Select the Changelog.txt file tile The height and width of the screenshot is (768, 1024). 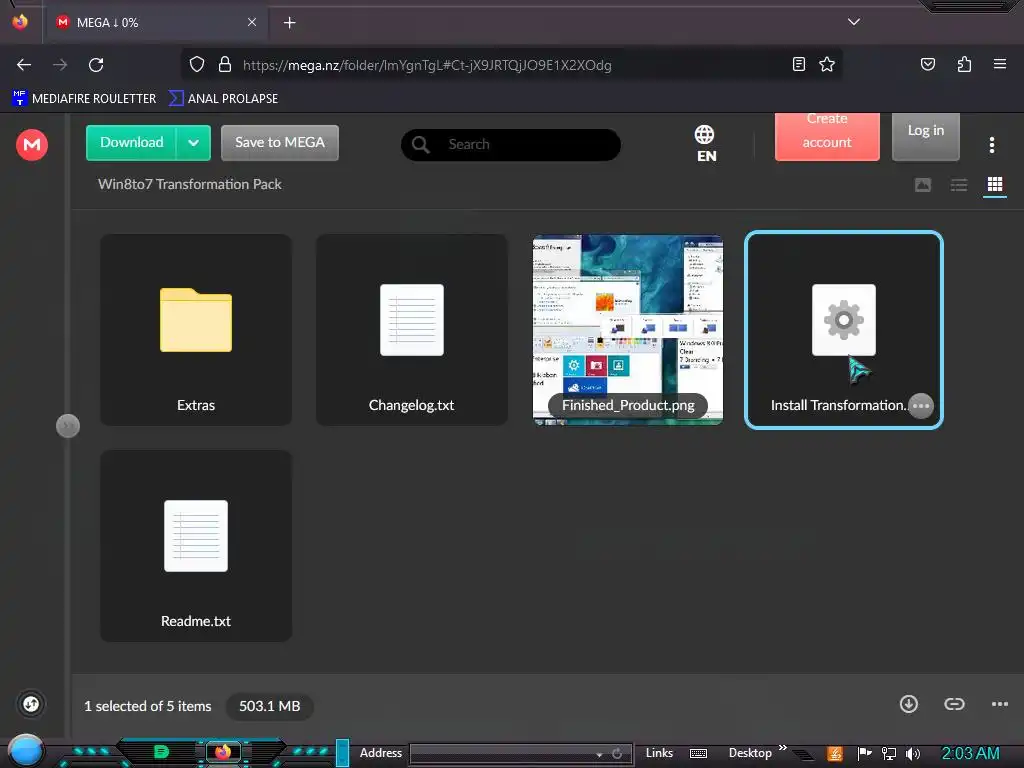click(411, 330)
